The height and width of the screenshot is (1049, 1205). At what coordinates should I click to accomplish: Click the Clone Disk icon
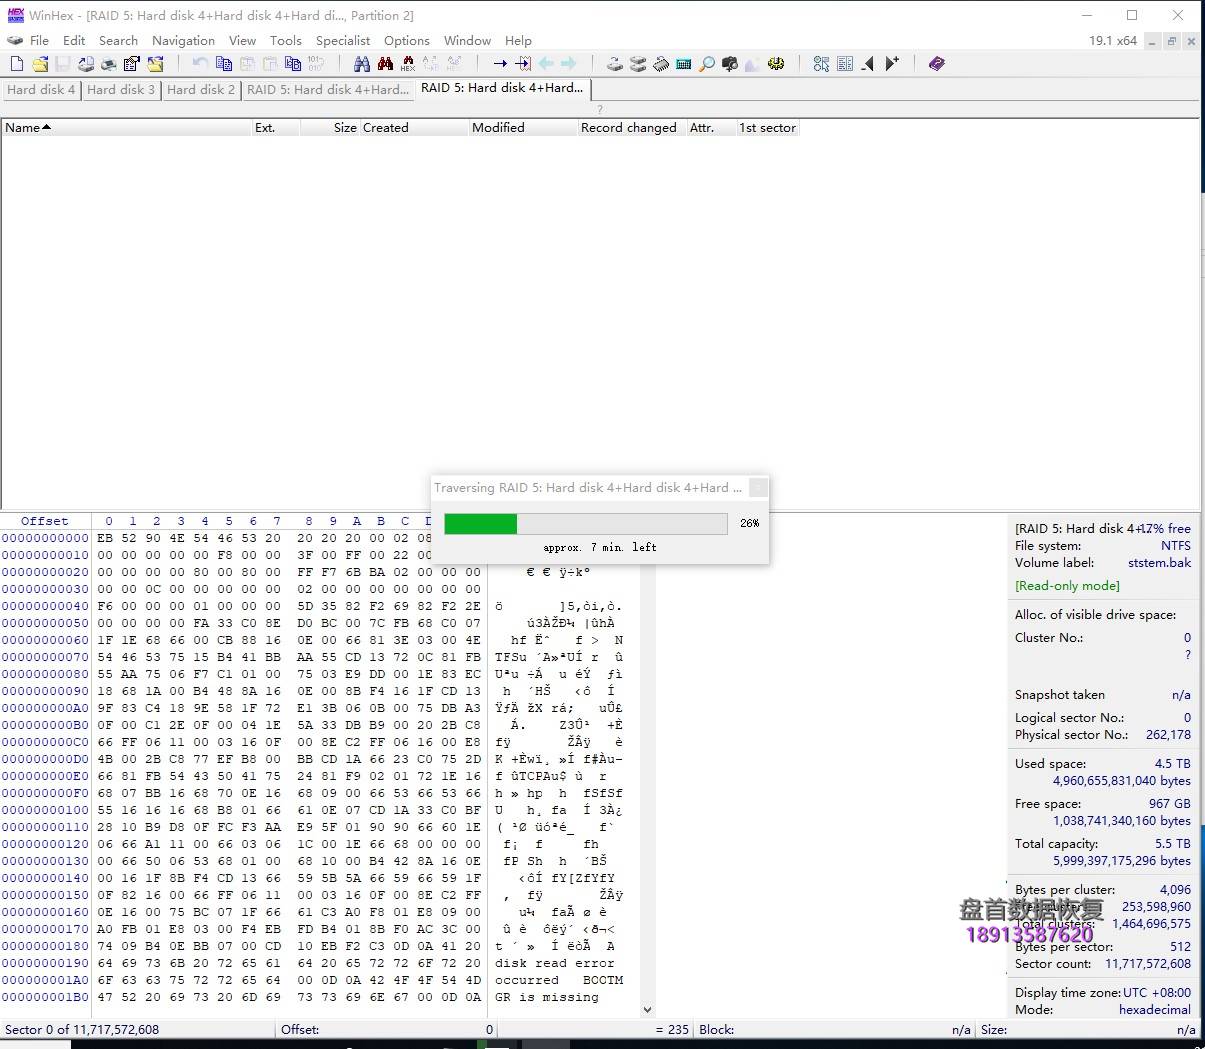[x=638, y=64]
